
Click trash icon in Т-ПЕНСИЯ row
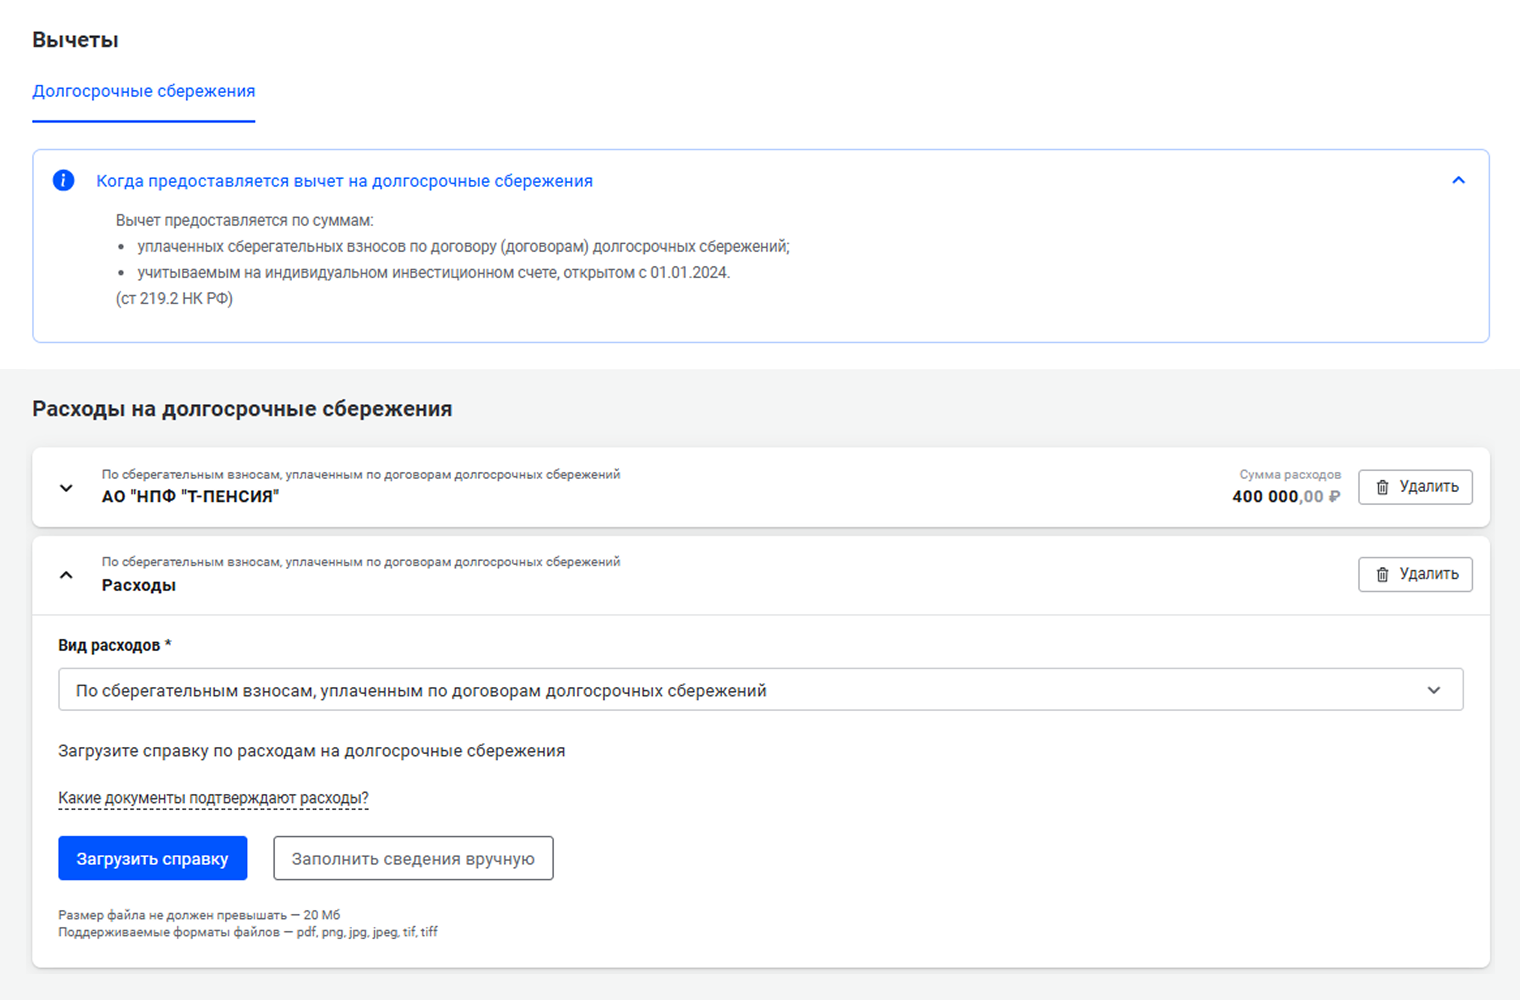[x=1382, y=487]
